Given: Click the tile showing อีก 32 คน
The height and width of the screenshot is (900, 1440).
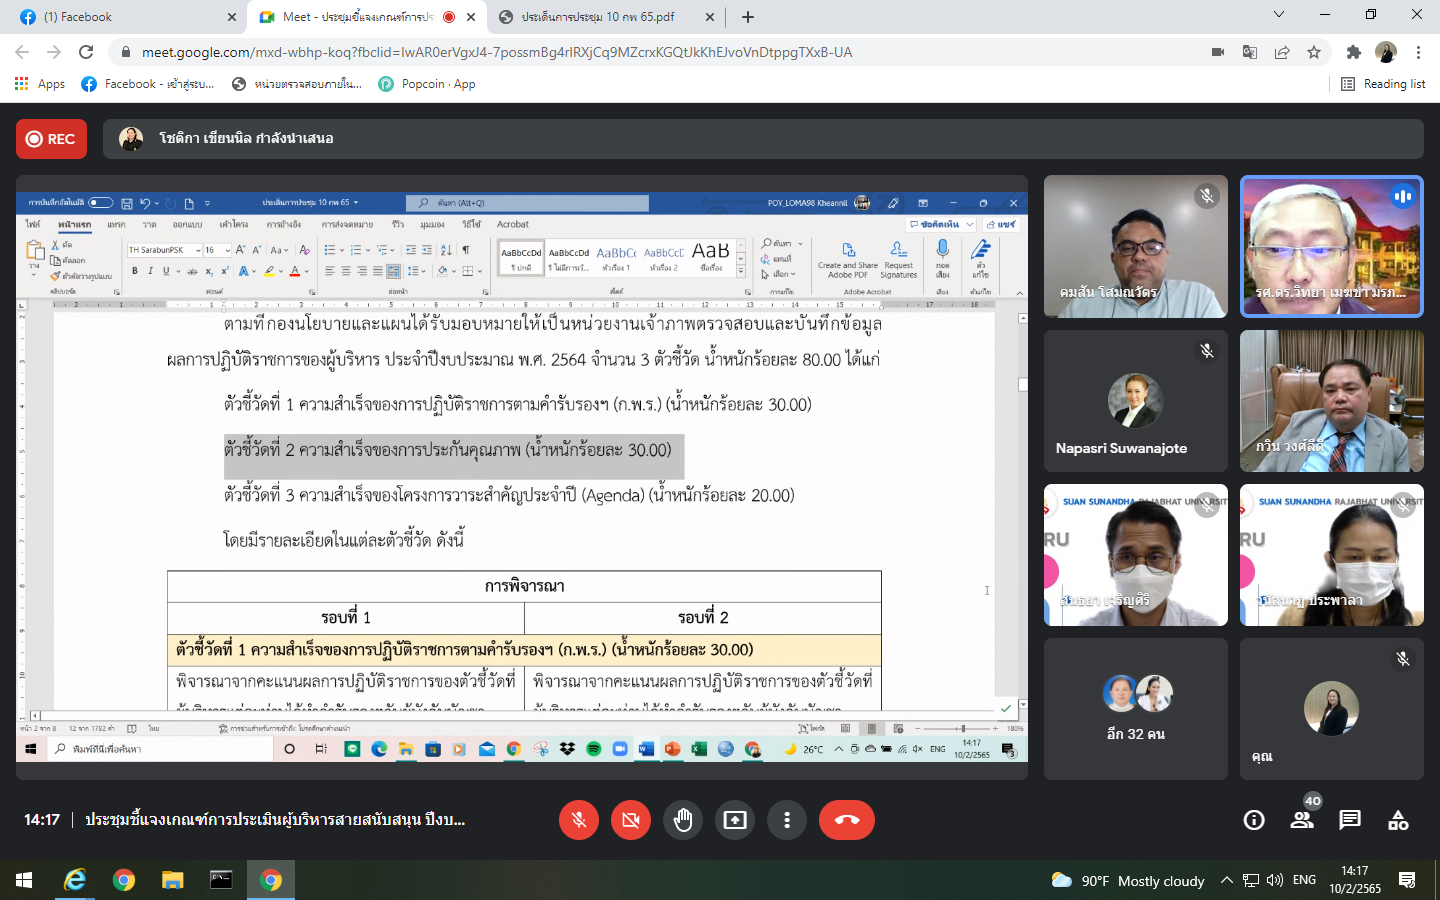Looking at the screenshot, I should (x=1135, y=709).
